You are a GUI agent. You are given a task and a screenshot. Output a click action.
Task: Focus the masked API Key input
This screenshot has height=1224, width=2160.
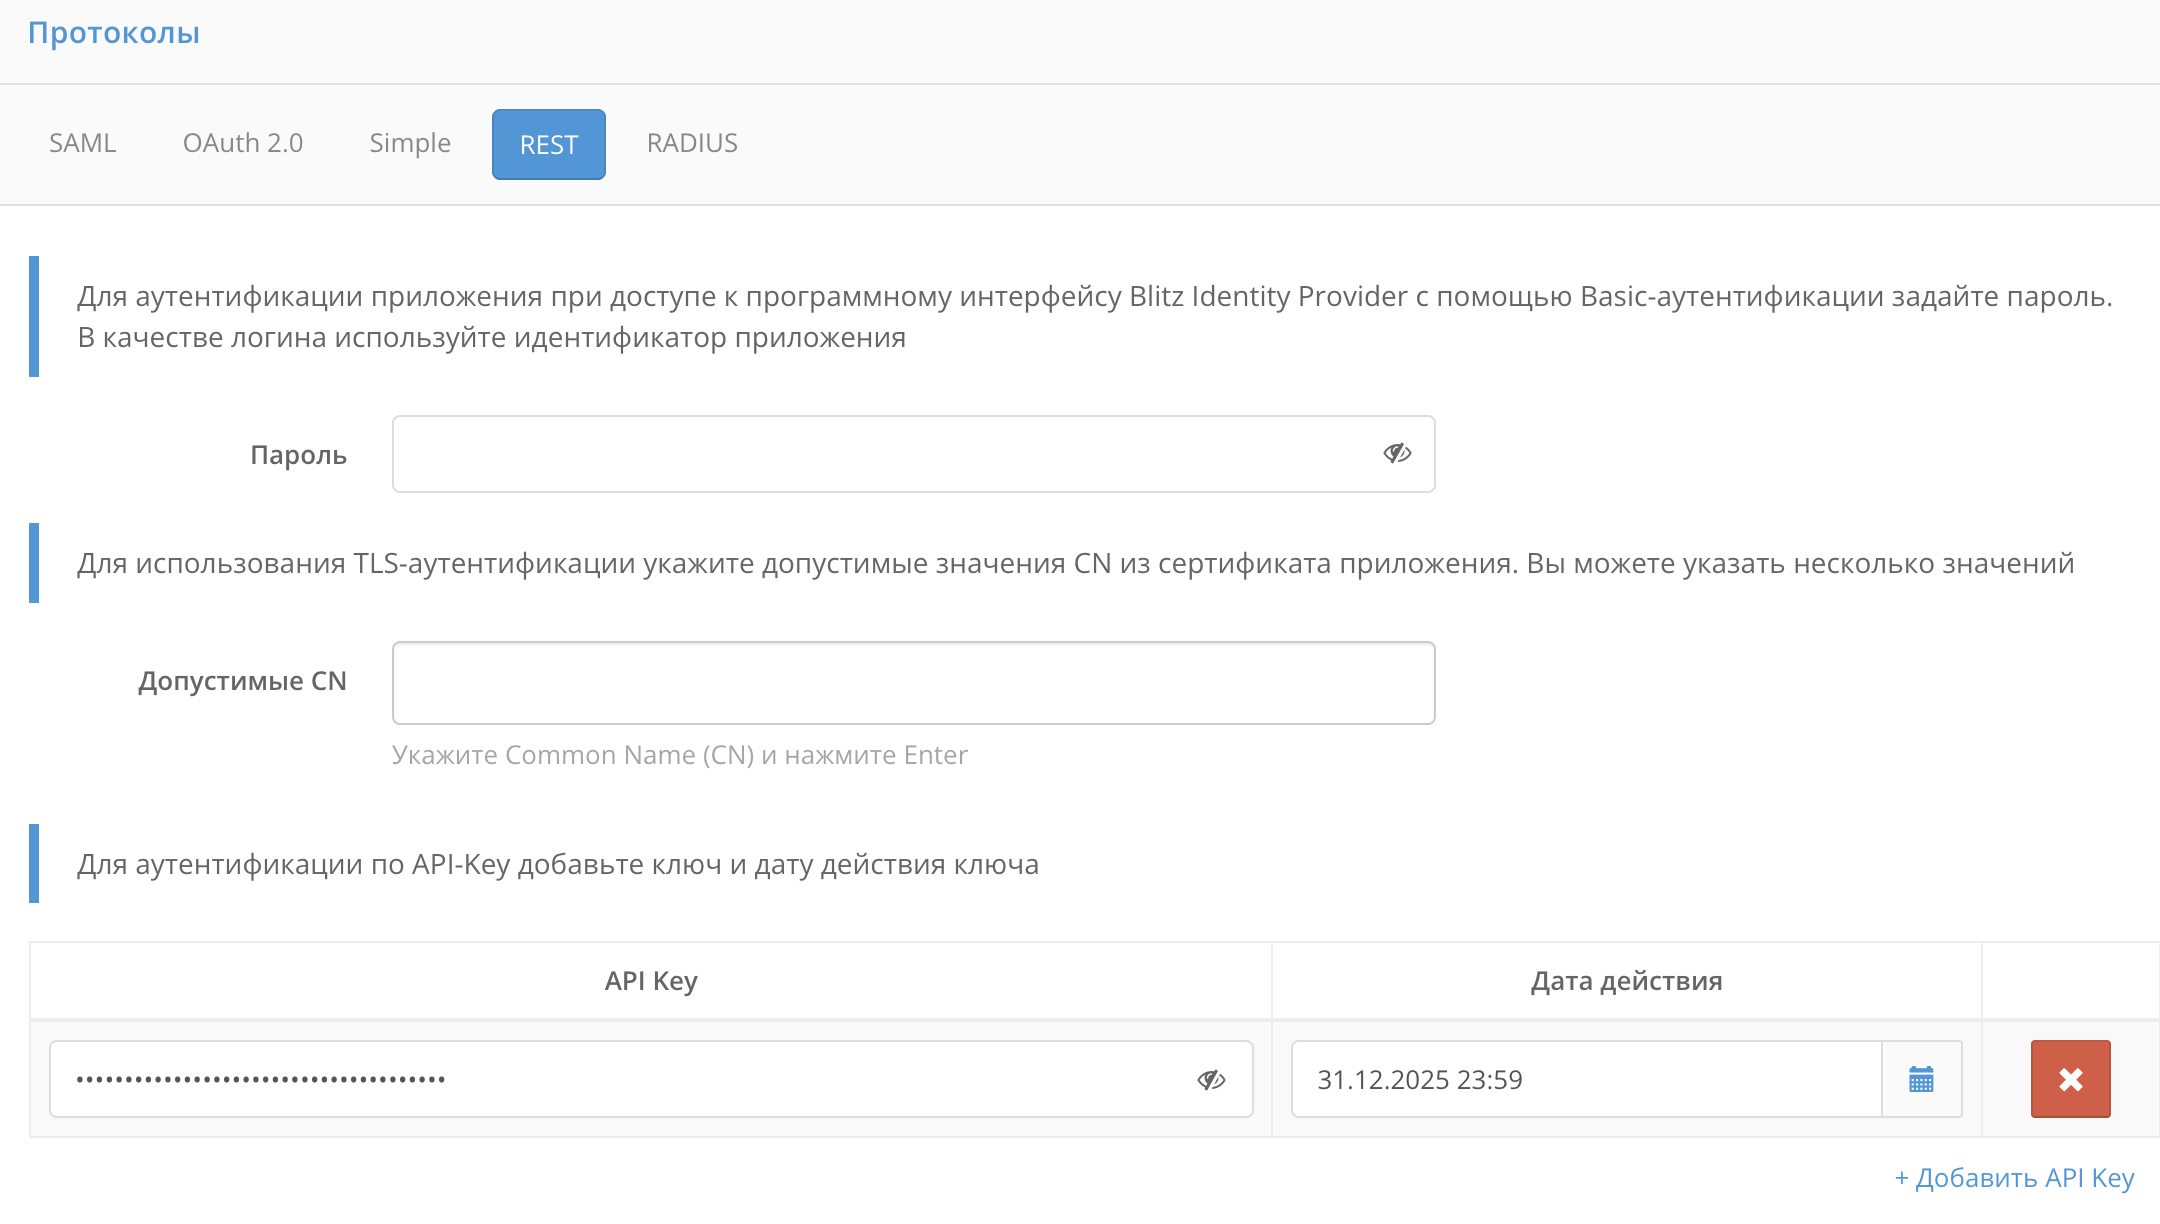pyautogui.click(x=620, y=1080)
